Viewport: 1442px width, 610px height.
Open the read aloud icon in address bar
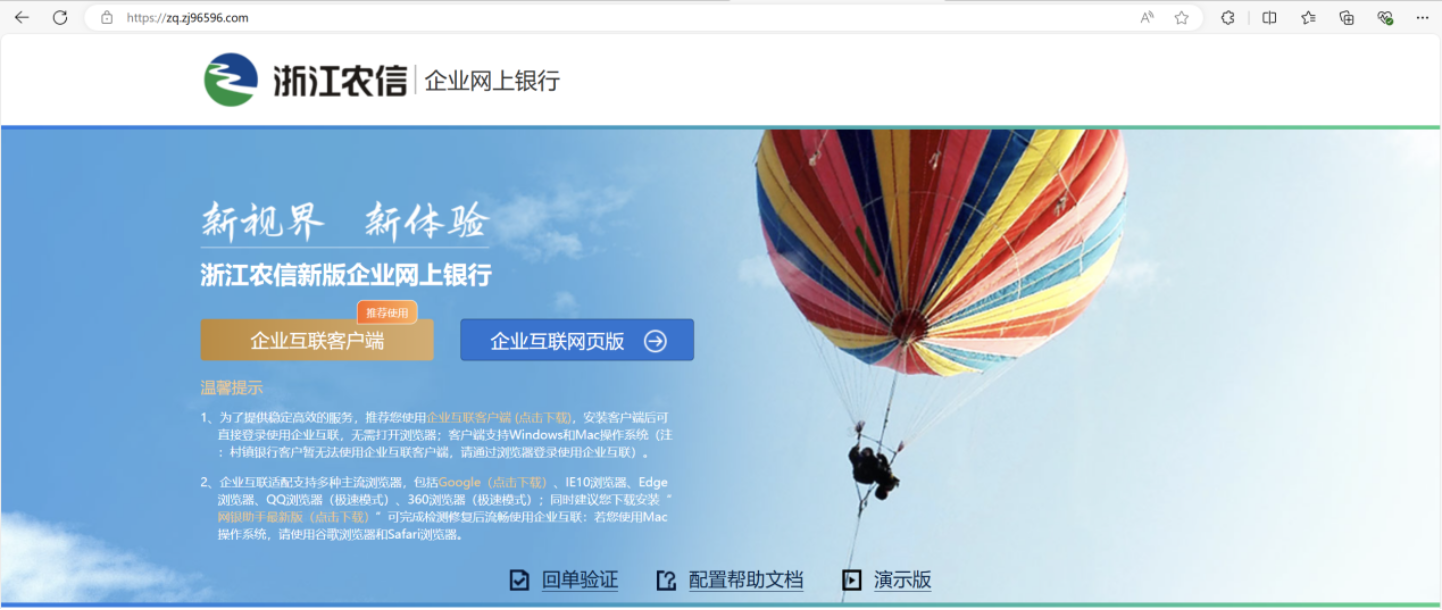coord(1147,17)
